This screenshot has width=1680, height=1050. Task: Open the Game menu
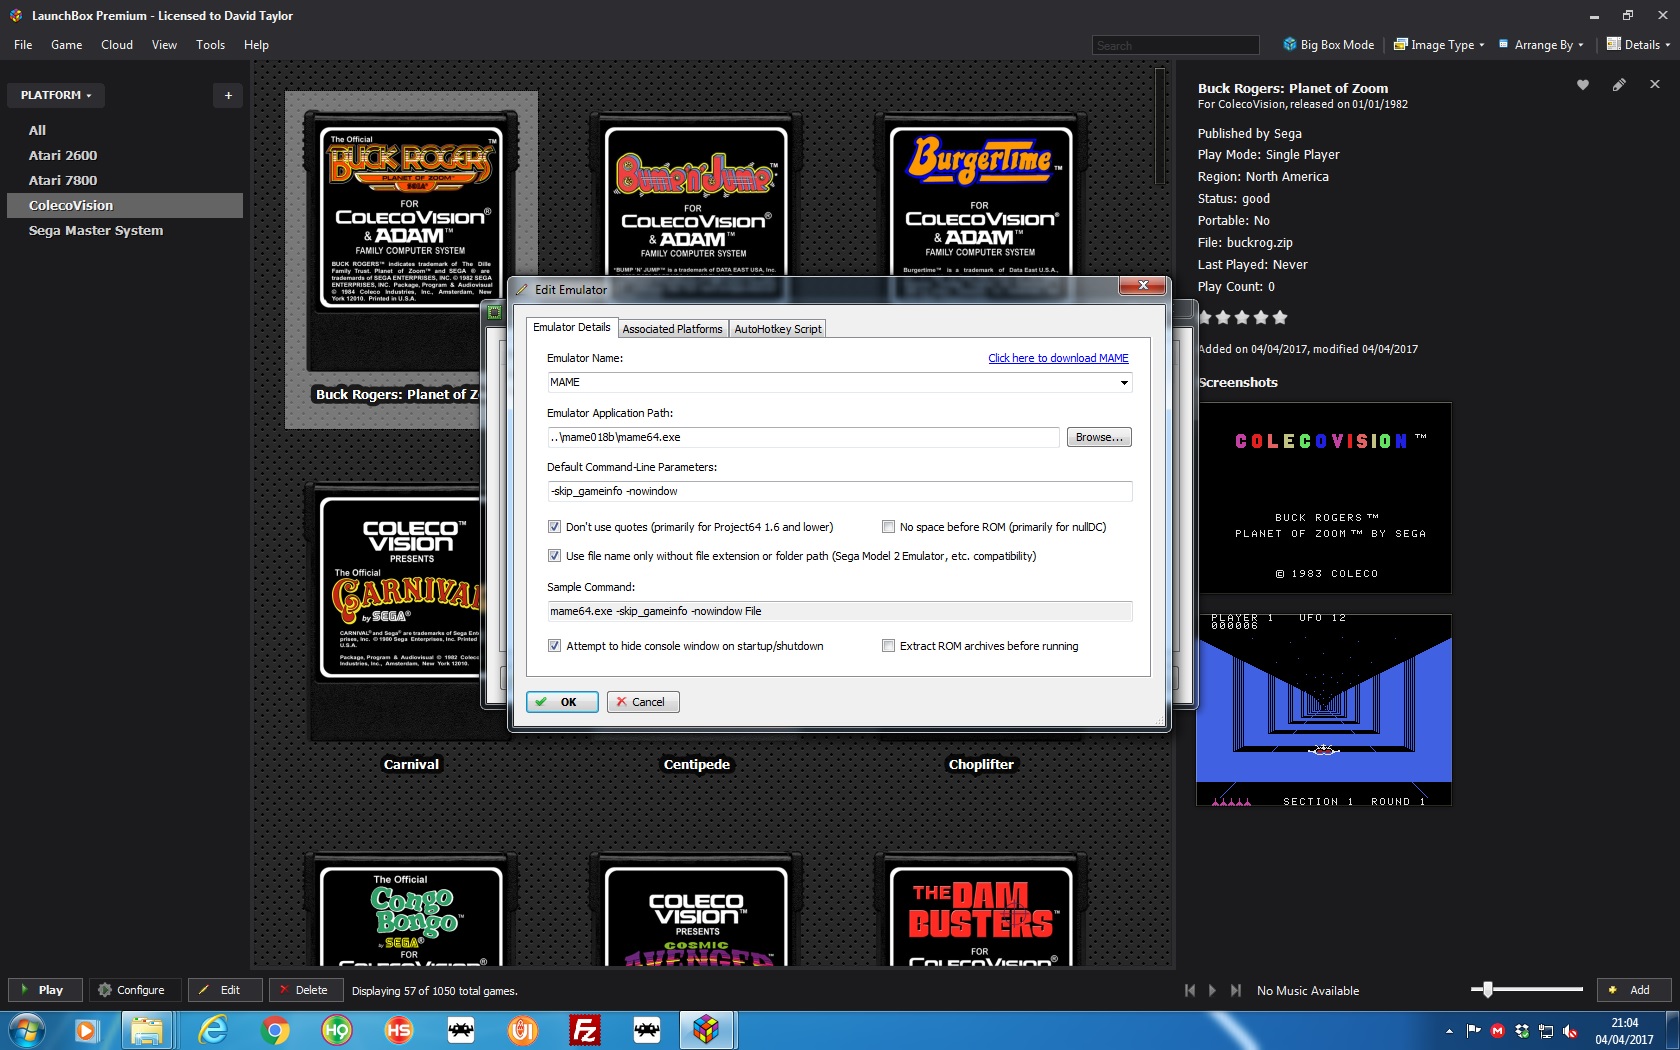click(66, 45)
